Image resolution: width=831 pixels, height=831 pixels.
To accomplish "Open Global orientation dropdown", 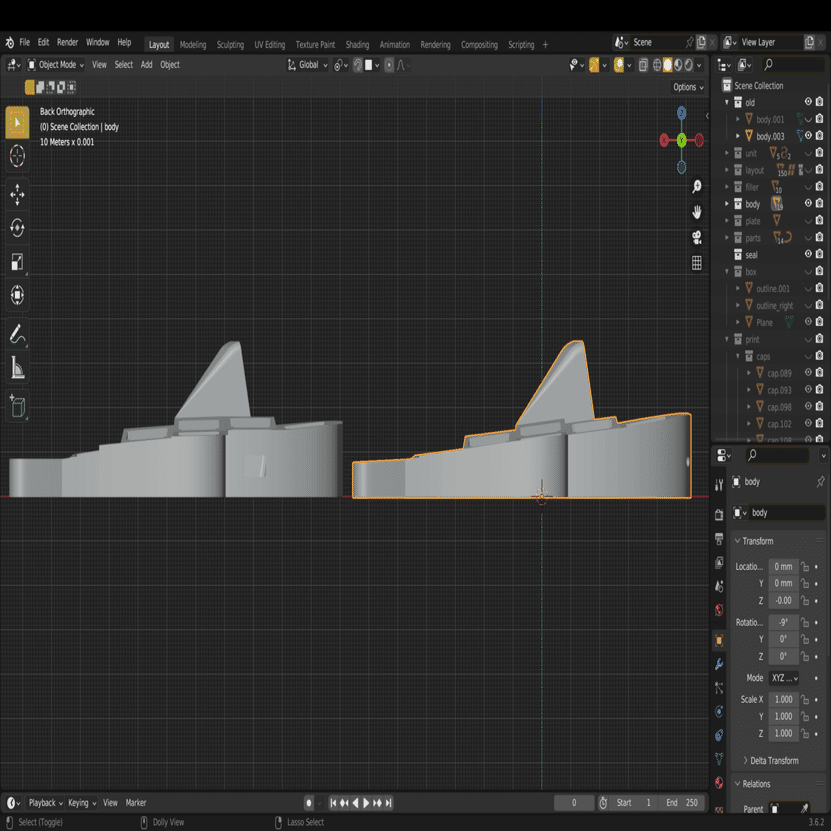I will (307, 65).
